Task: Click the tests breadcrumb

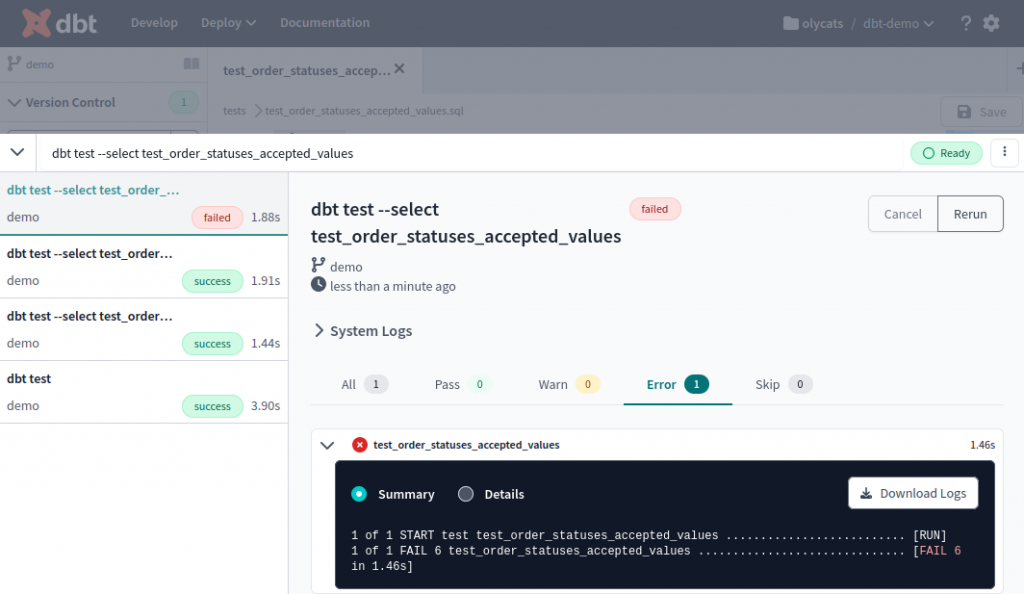Action: point(234,111)
